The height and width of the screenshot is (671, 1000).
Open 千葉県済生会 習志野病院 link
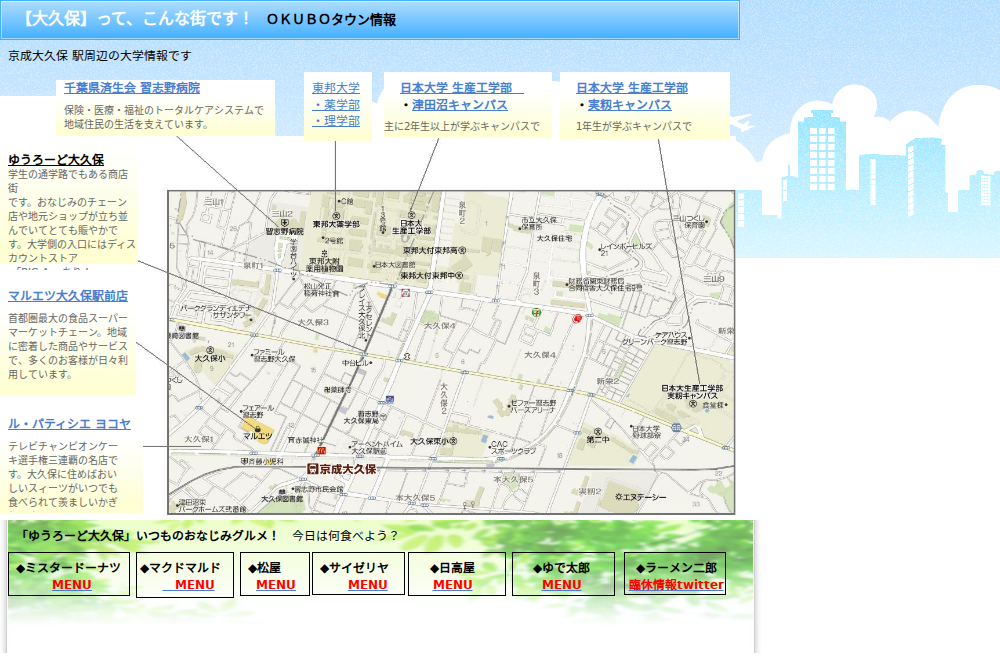[132, 88]
